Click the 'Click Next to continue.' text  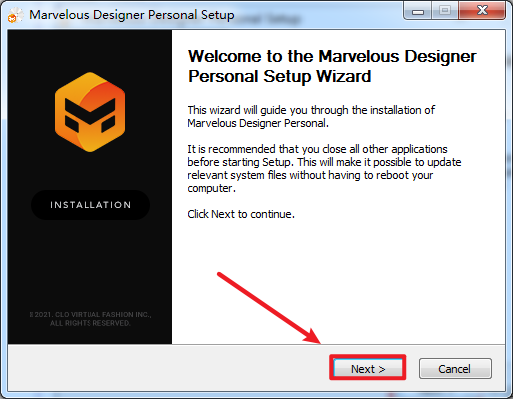point(241,214)
